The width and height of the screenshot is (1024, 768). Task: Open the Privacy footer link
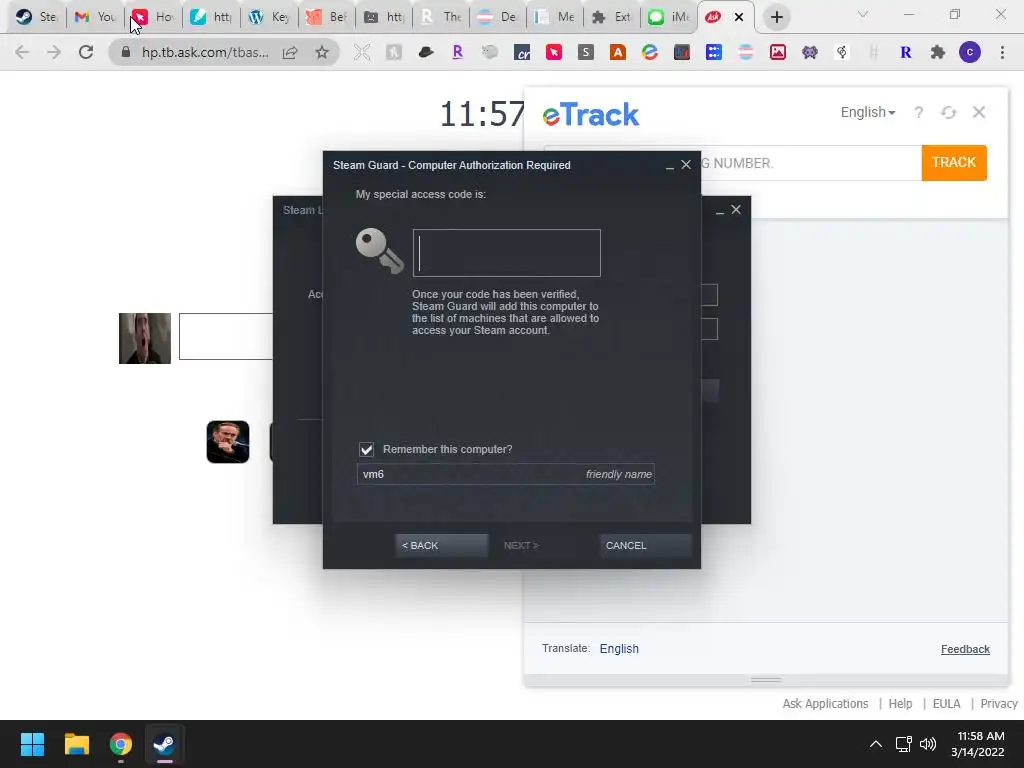999,703
